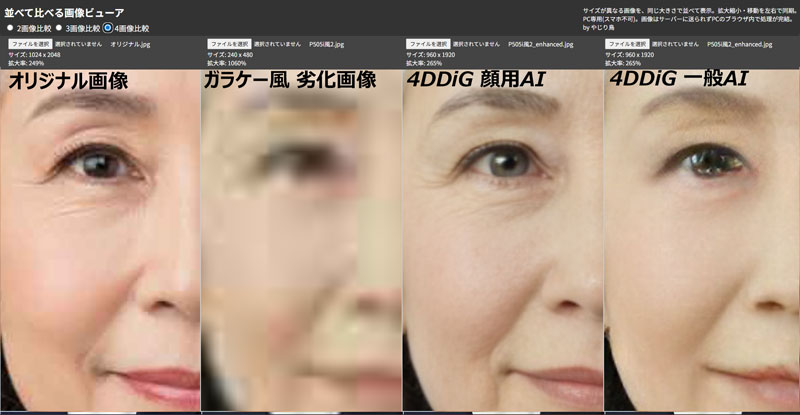Select the 3画像比較 radio option
800x415 pixels.
(x=58, y=28)
